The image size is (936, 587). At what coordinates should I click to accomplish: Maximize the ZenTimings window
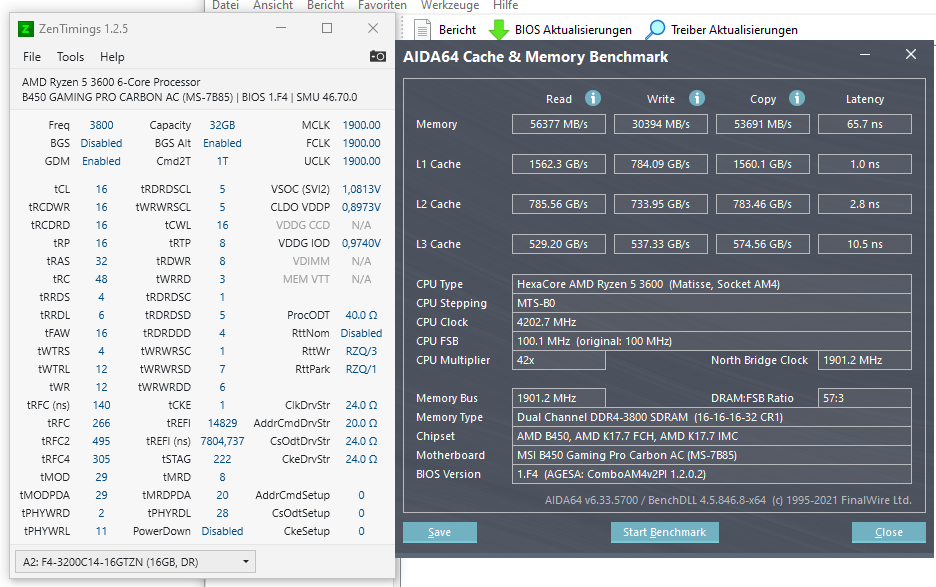(x=327, y=28)
